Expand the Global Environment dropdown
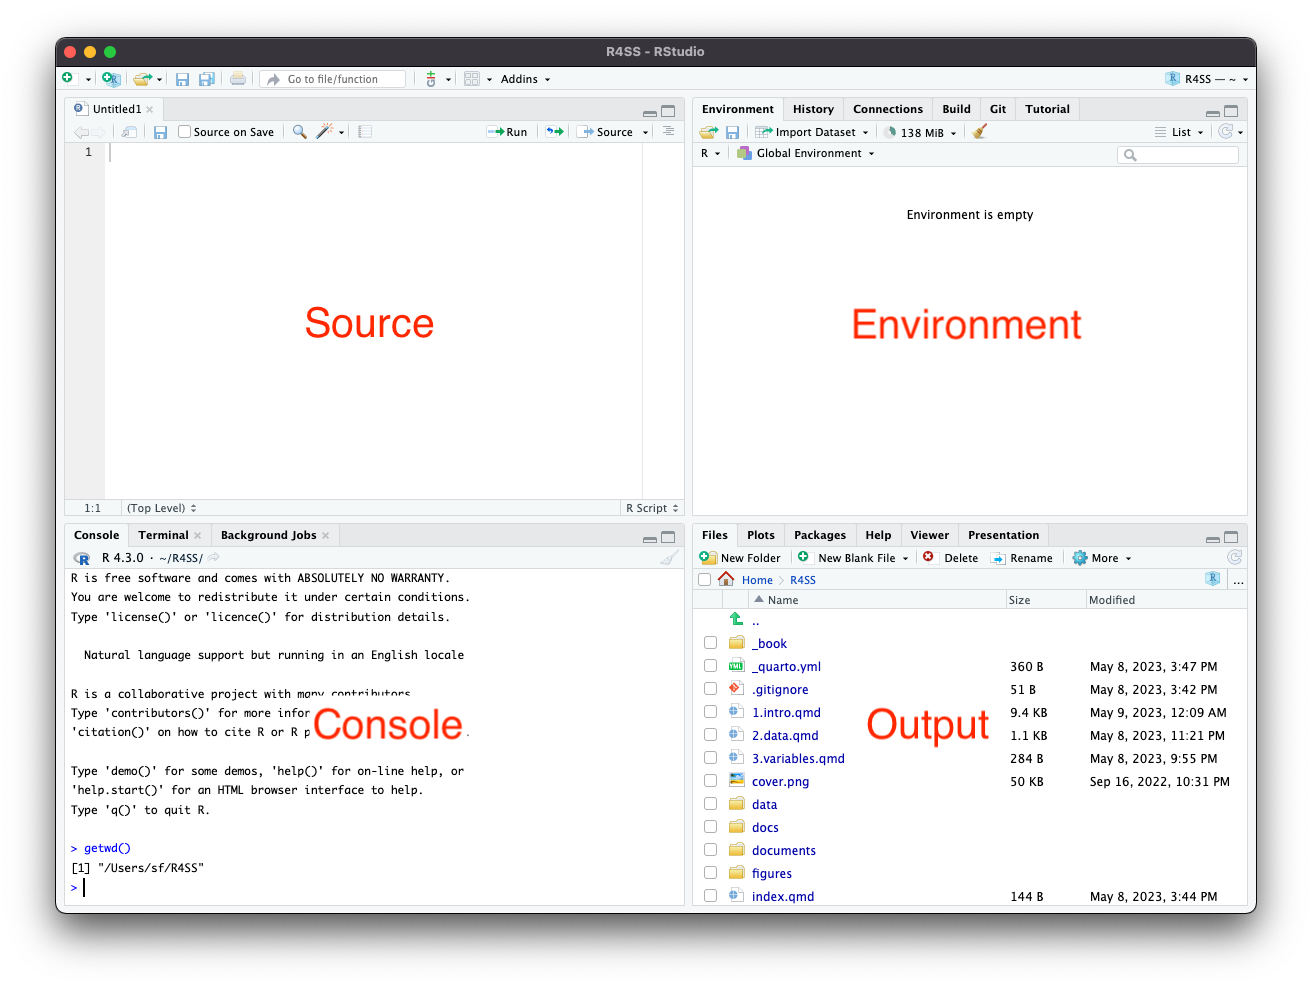Image resolution: width=1312 pixels, height=987 pixels. (807, 153)
